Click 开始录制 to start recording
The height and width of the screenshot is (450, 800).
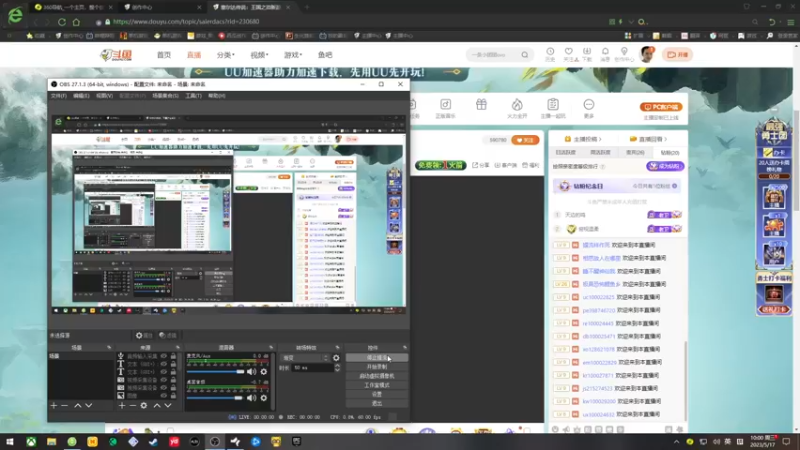[x=377, y=367]
